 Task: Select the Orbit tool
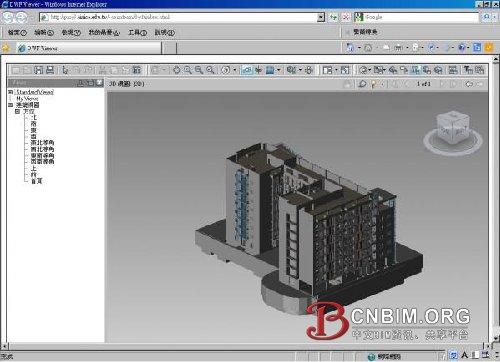pos(226,70)
